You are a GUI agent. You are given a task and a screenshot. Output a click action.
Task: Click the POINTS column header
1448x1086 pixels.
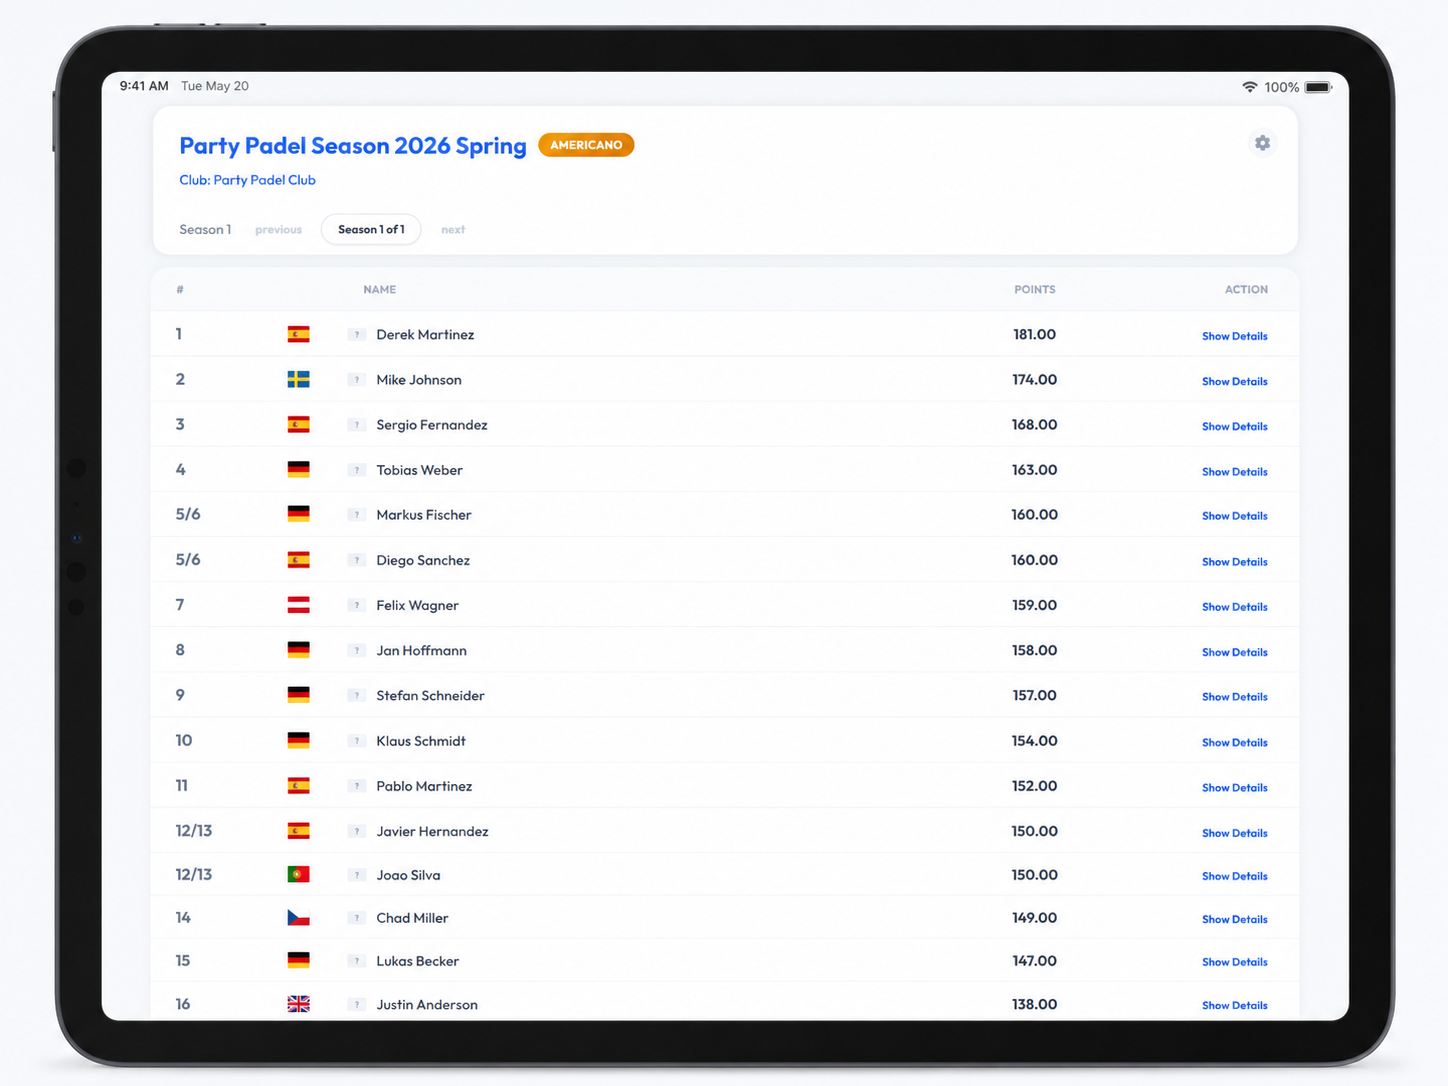[x=1035, y=290]
